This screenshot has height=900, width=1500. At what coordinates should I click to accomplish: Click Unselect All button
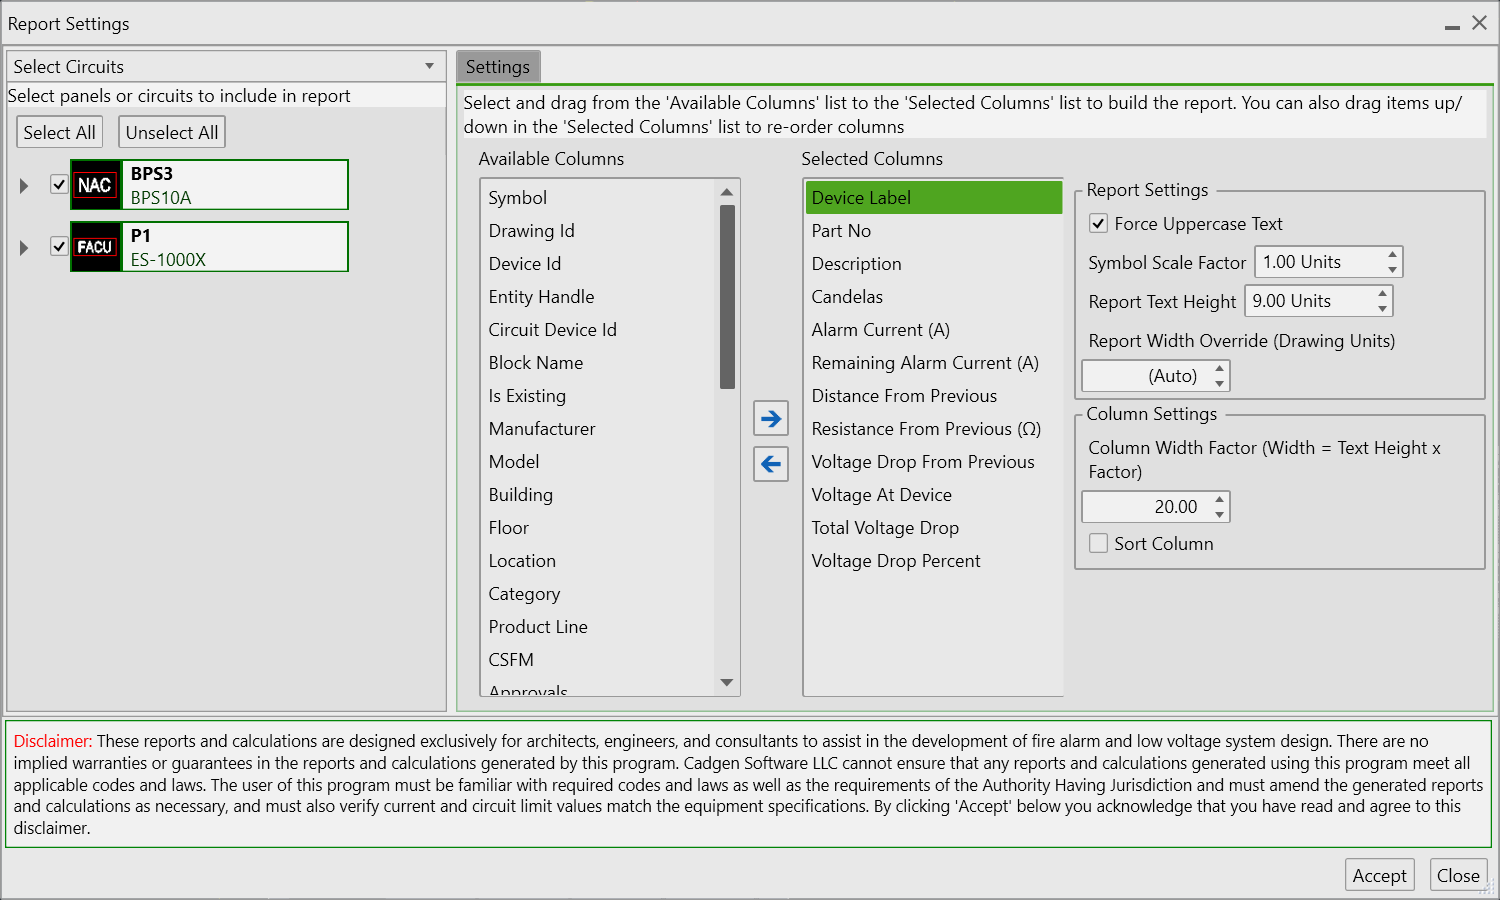pyautogui.click(x=172, y=133)
